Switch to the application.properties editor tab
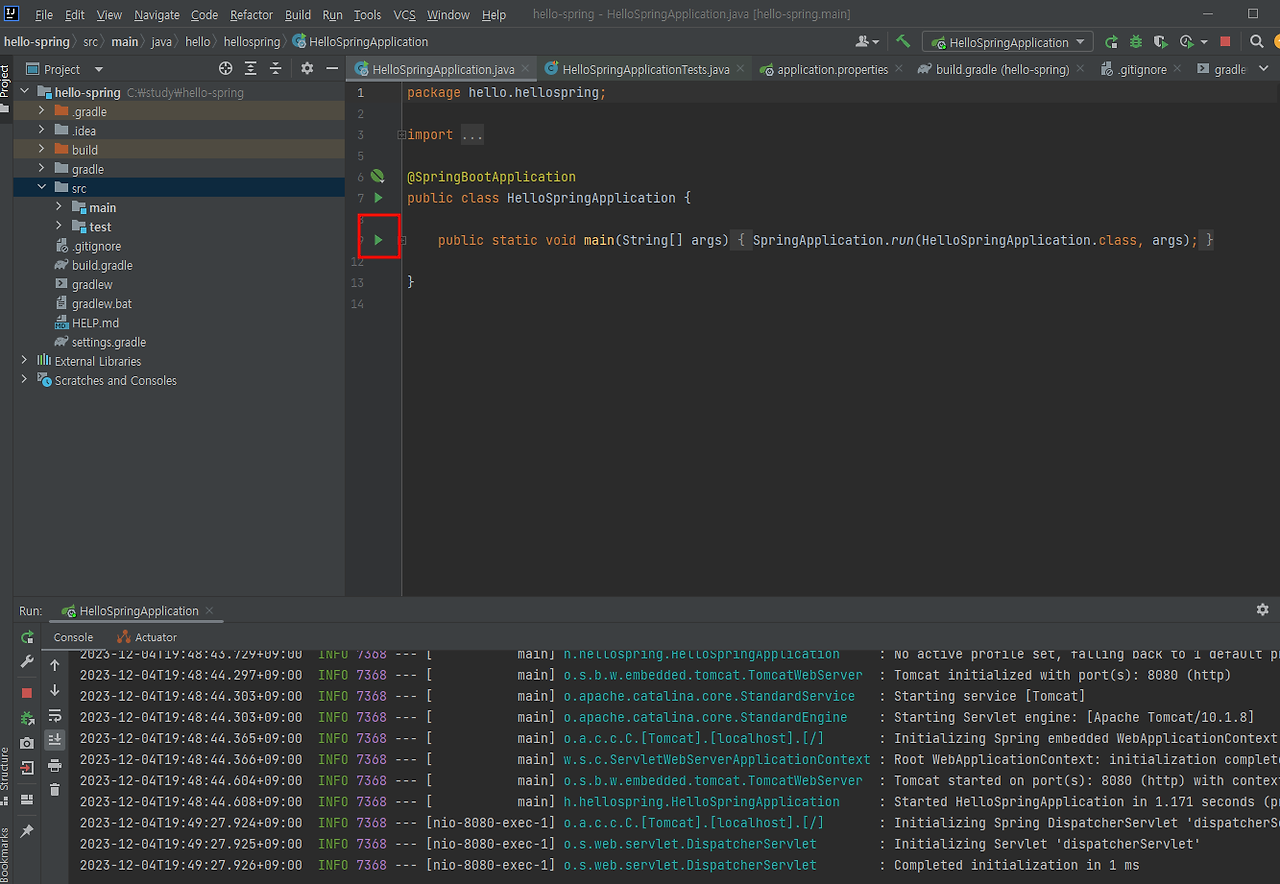Screen dimensions: 1280x884 click(832, 70)
